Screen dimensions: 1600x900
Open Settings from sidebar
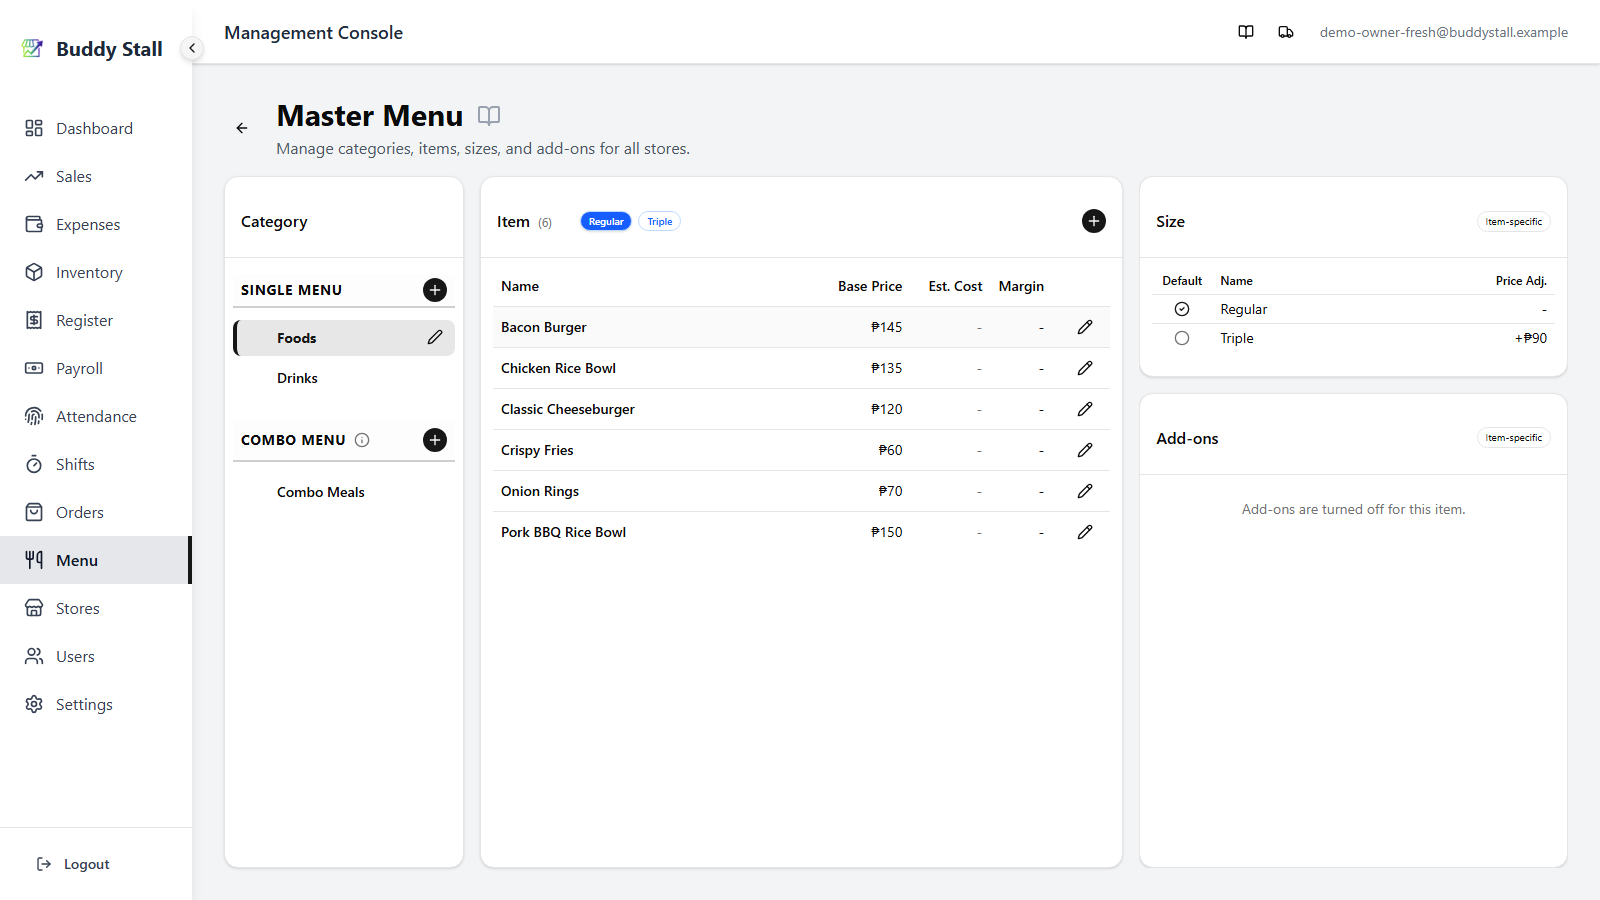coord(95,704)
